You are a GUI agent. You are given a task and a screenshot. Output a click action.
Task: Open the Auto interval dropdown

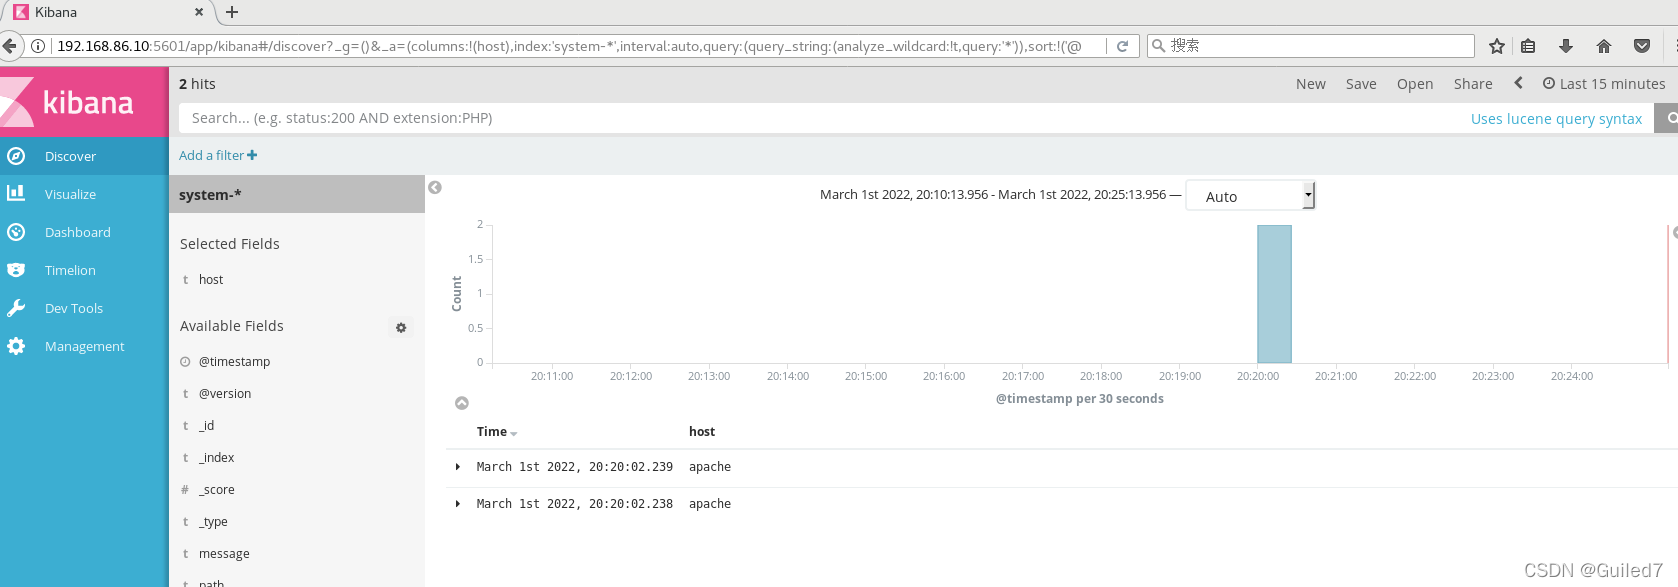click(x=1250, y=196)
